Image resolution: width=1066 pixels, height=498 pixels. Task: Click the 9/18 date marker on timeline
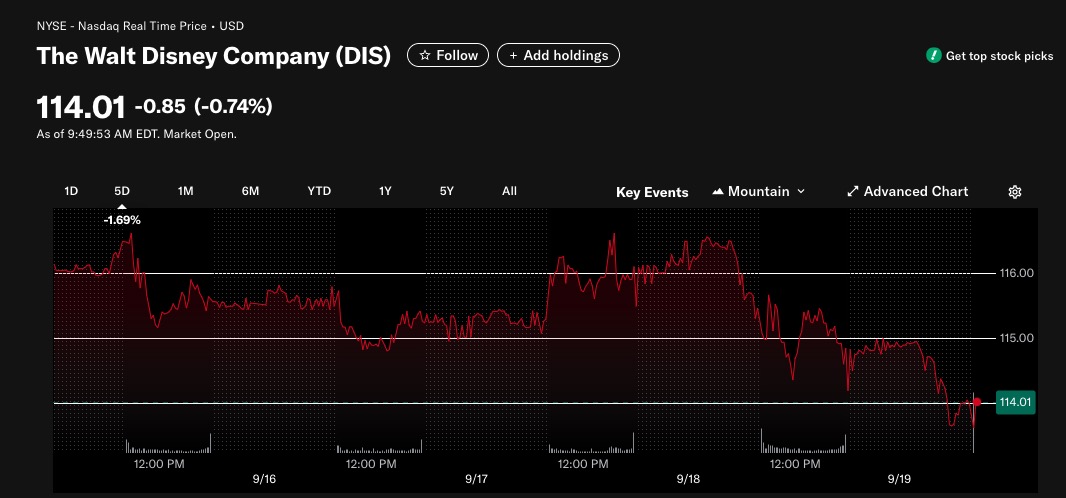click(688, 479)
